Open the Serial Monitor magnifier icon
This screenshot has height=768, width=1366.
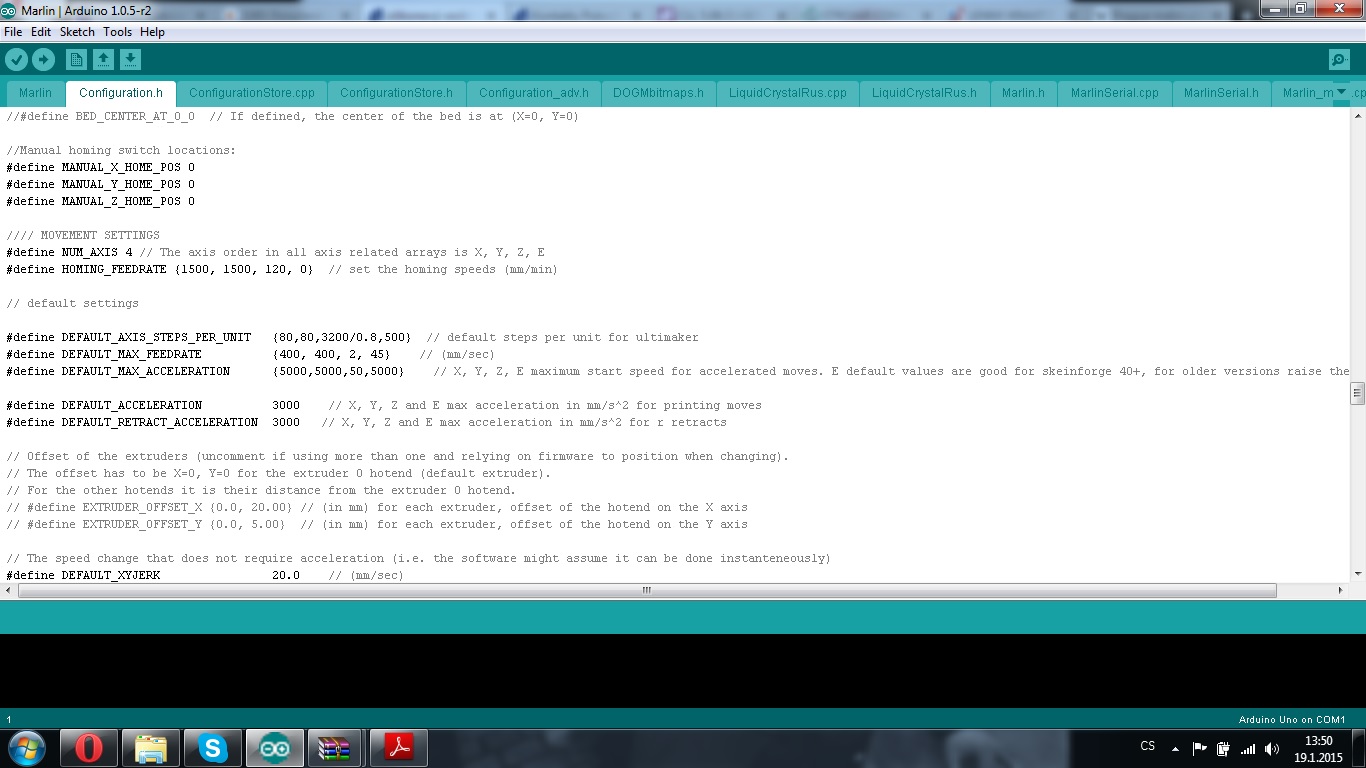[1339, 60]
